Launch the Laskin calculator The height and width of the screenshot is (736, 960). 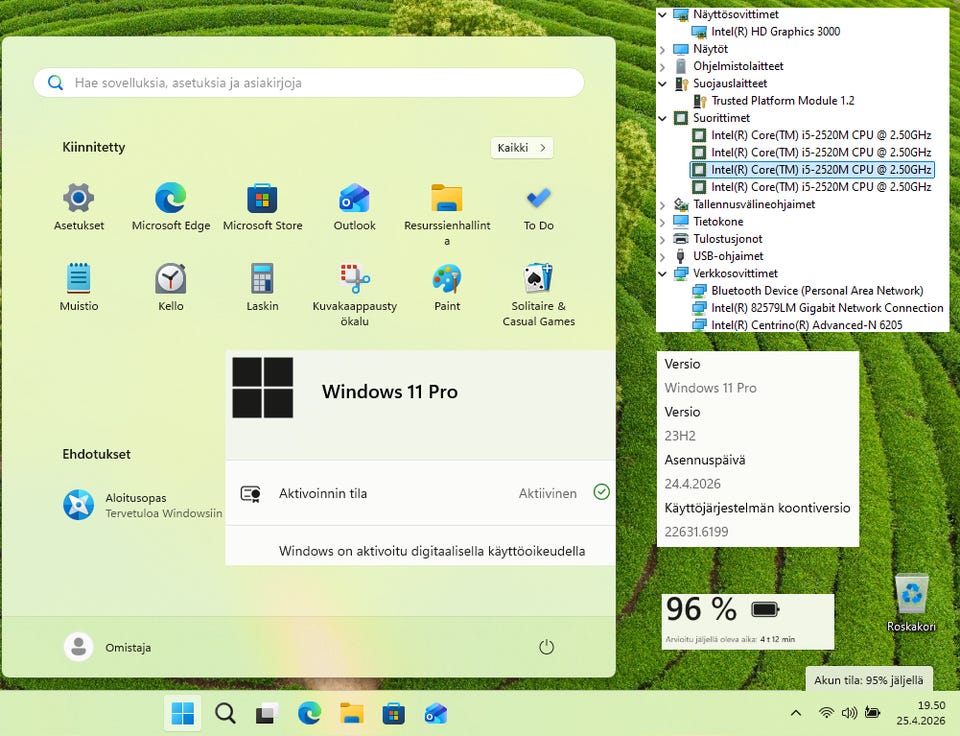[263, 287]
